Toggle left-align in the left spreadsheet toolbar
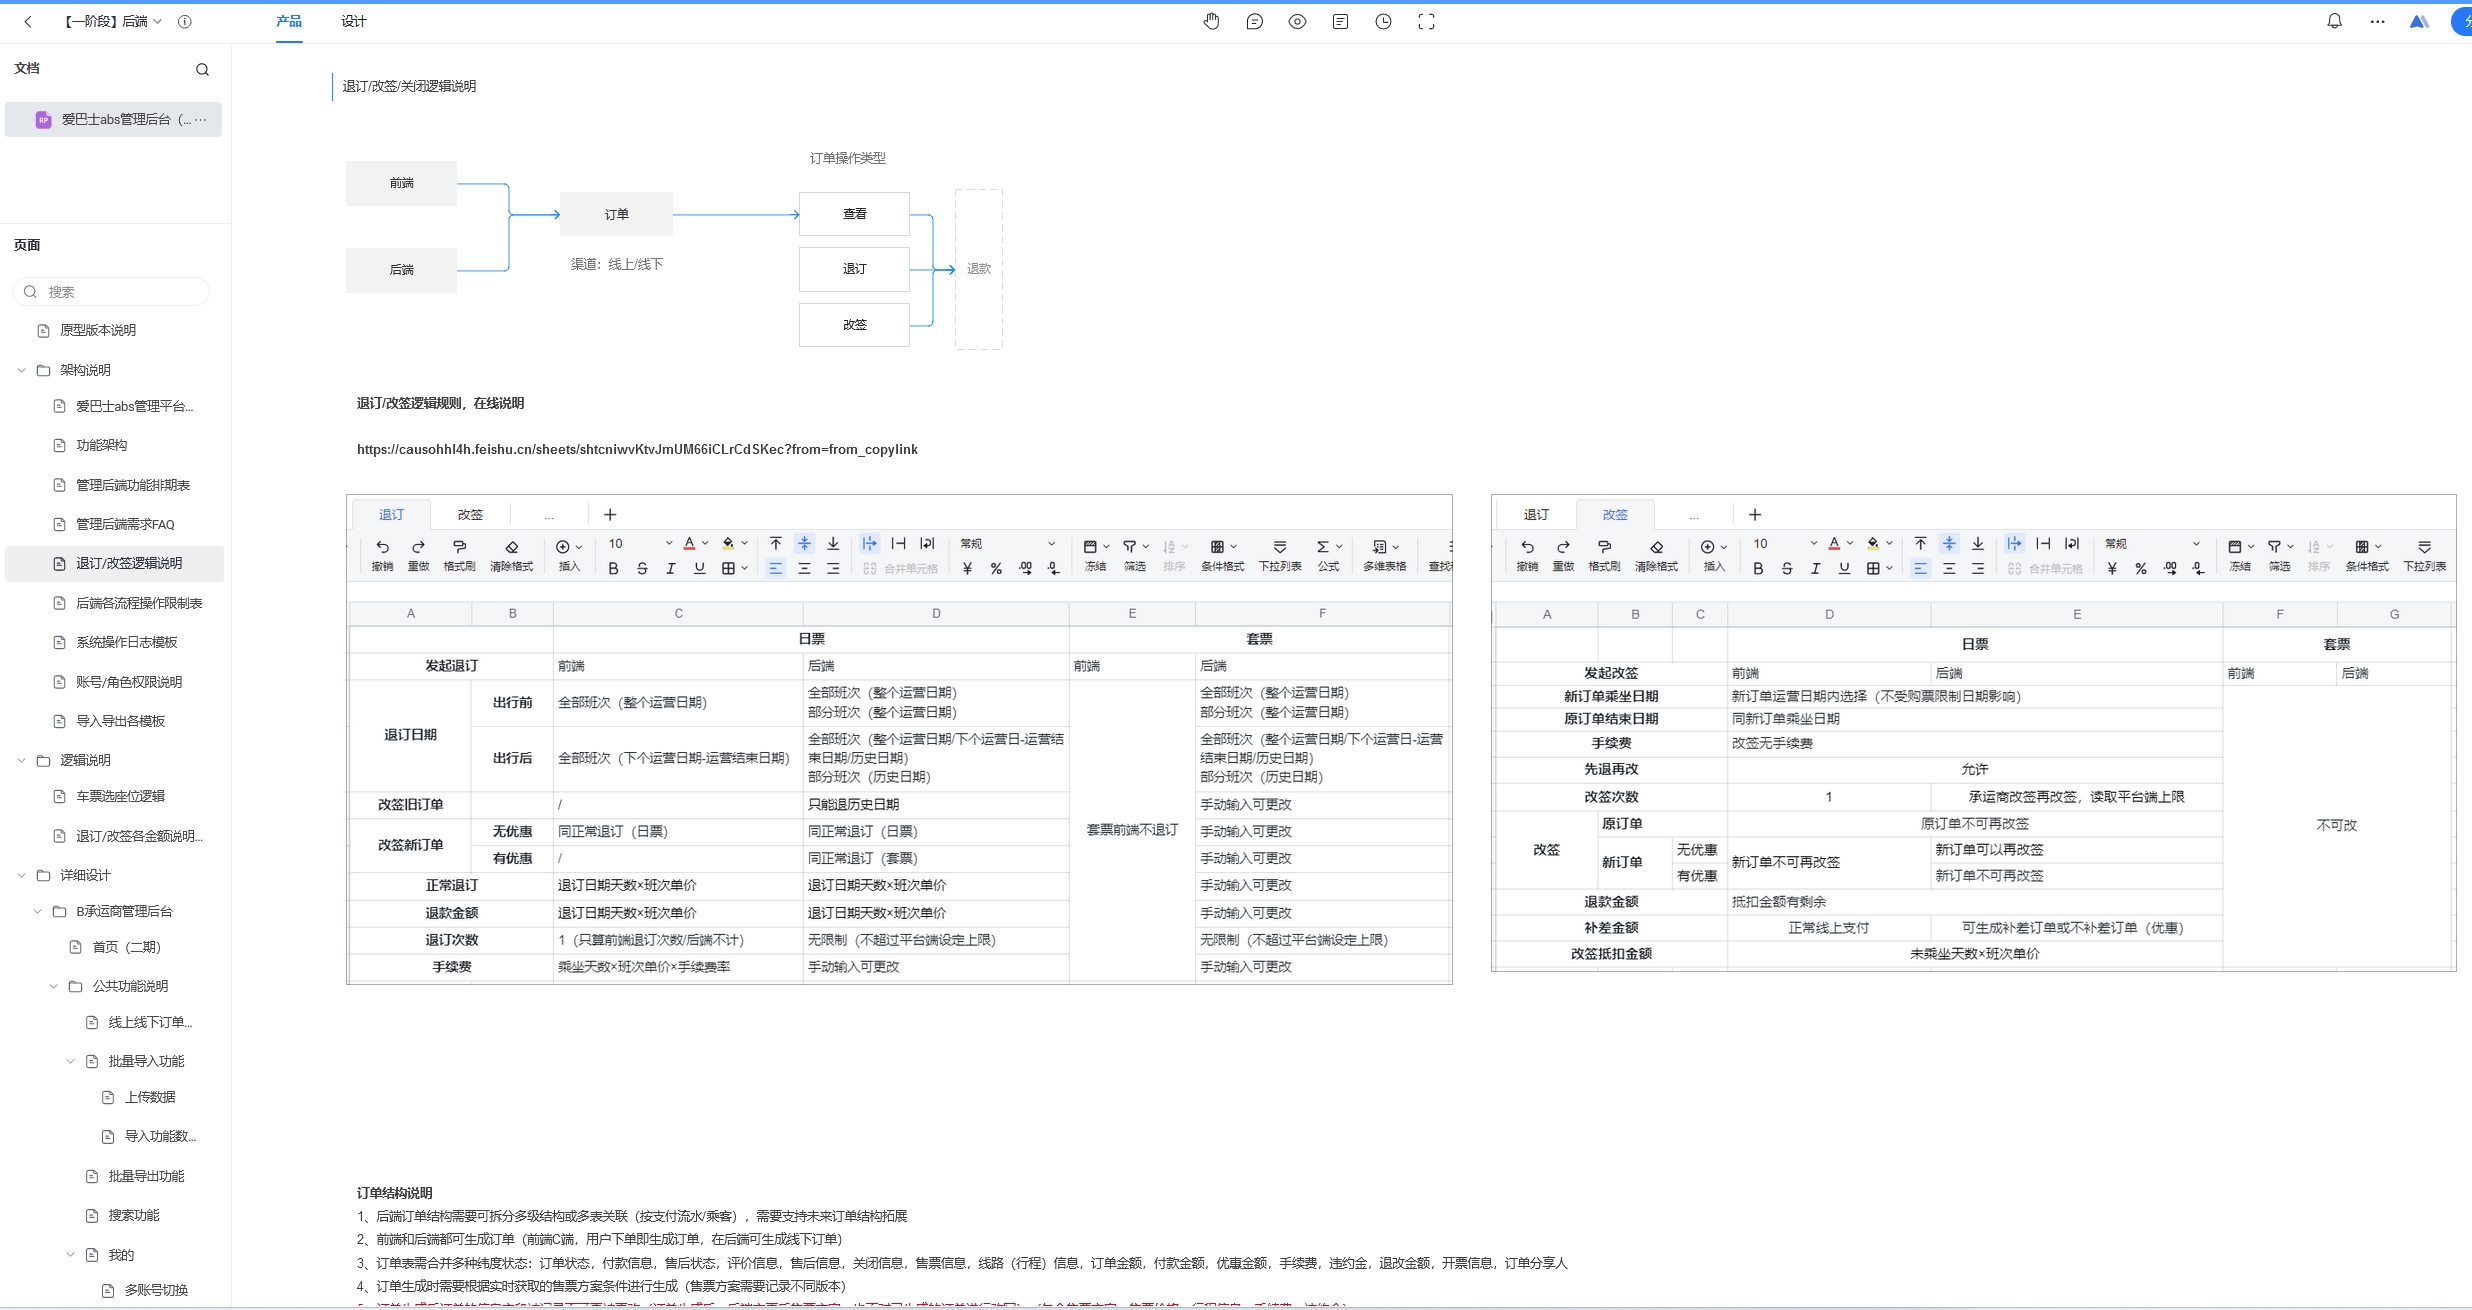Screen dimensions: 2472x1310 [x=775, y=568]
